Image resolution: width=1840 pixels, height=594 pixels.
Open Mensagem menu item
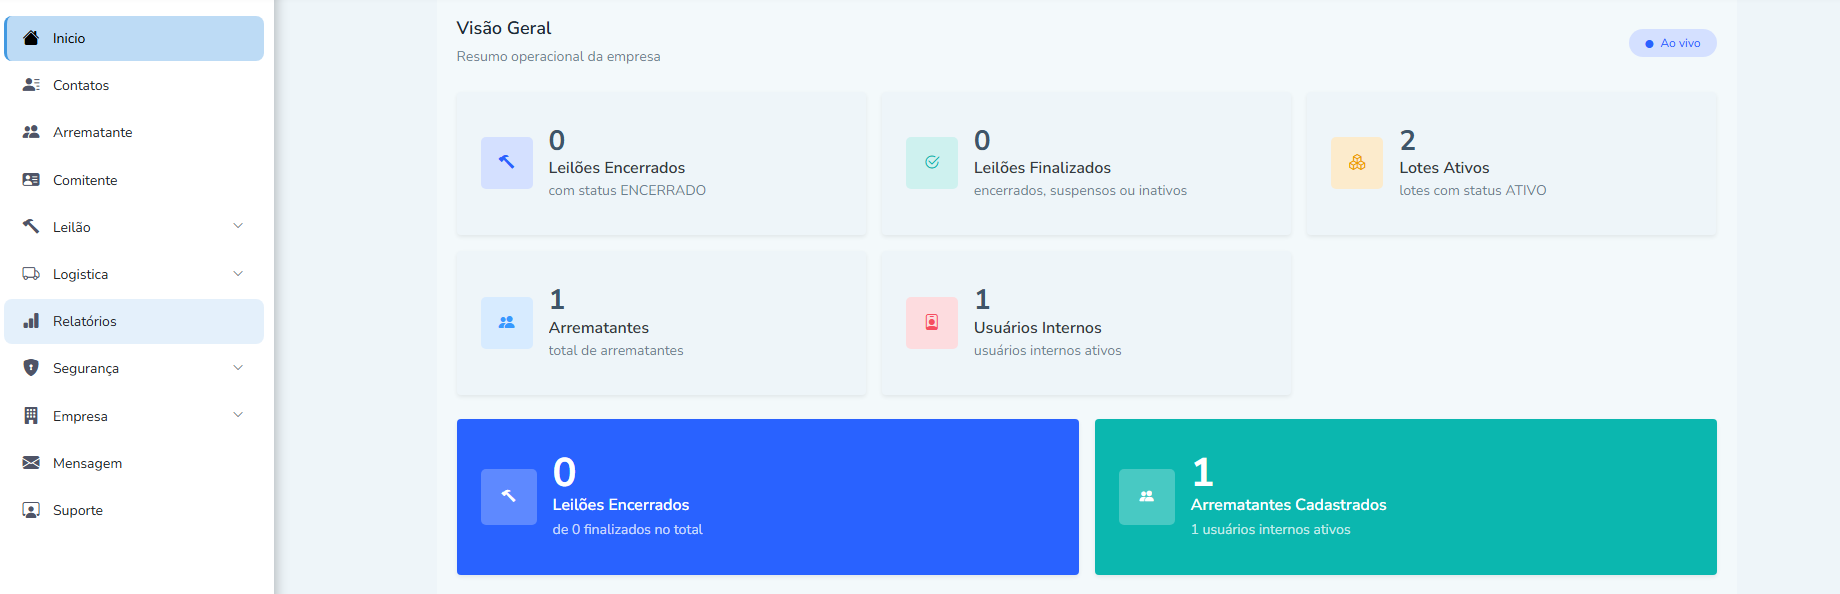coord(134,463)
